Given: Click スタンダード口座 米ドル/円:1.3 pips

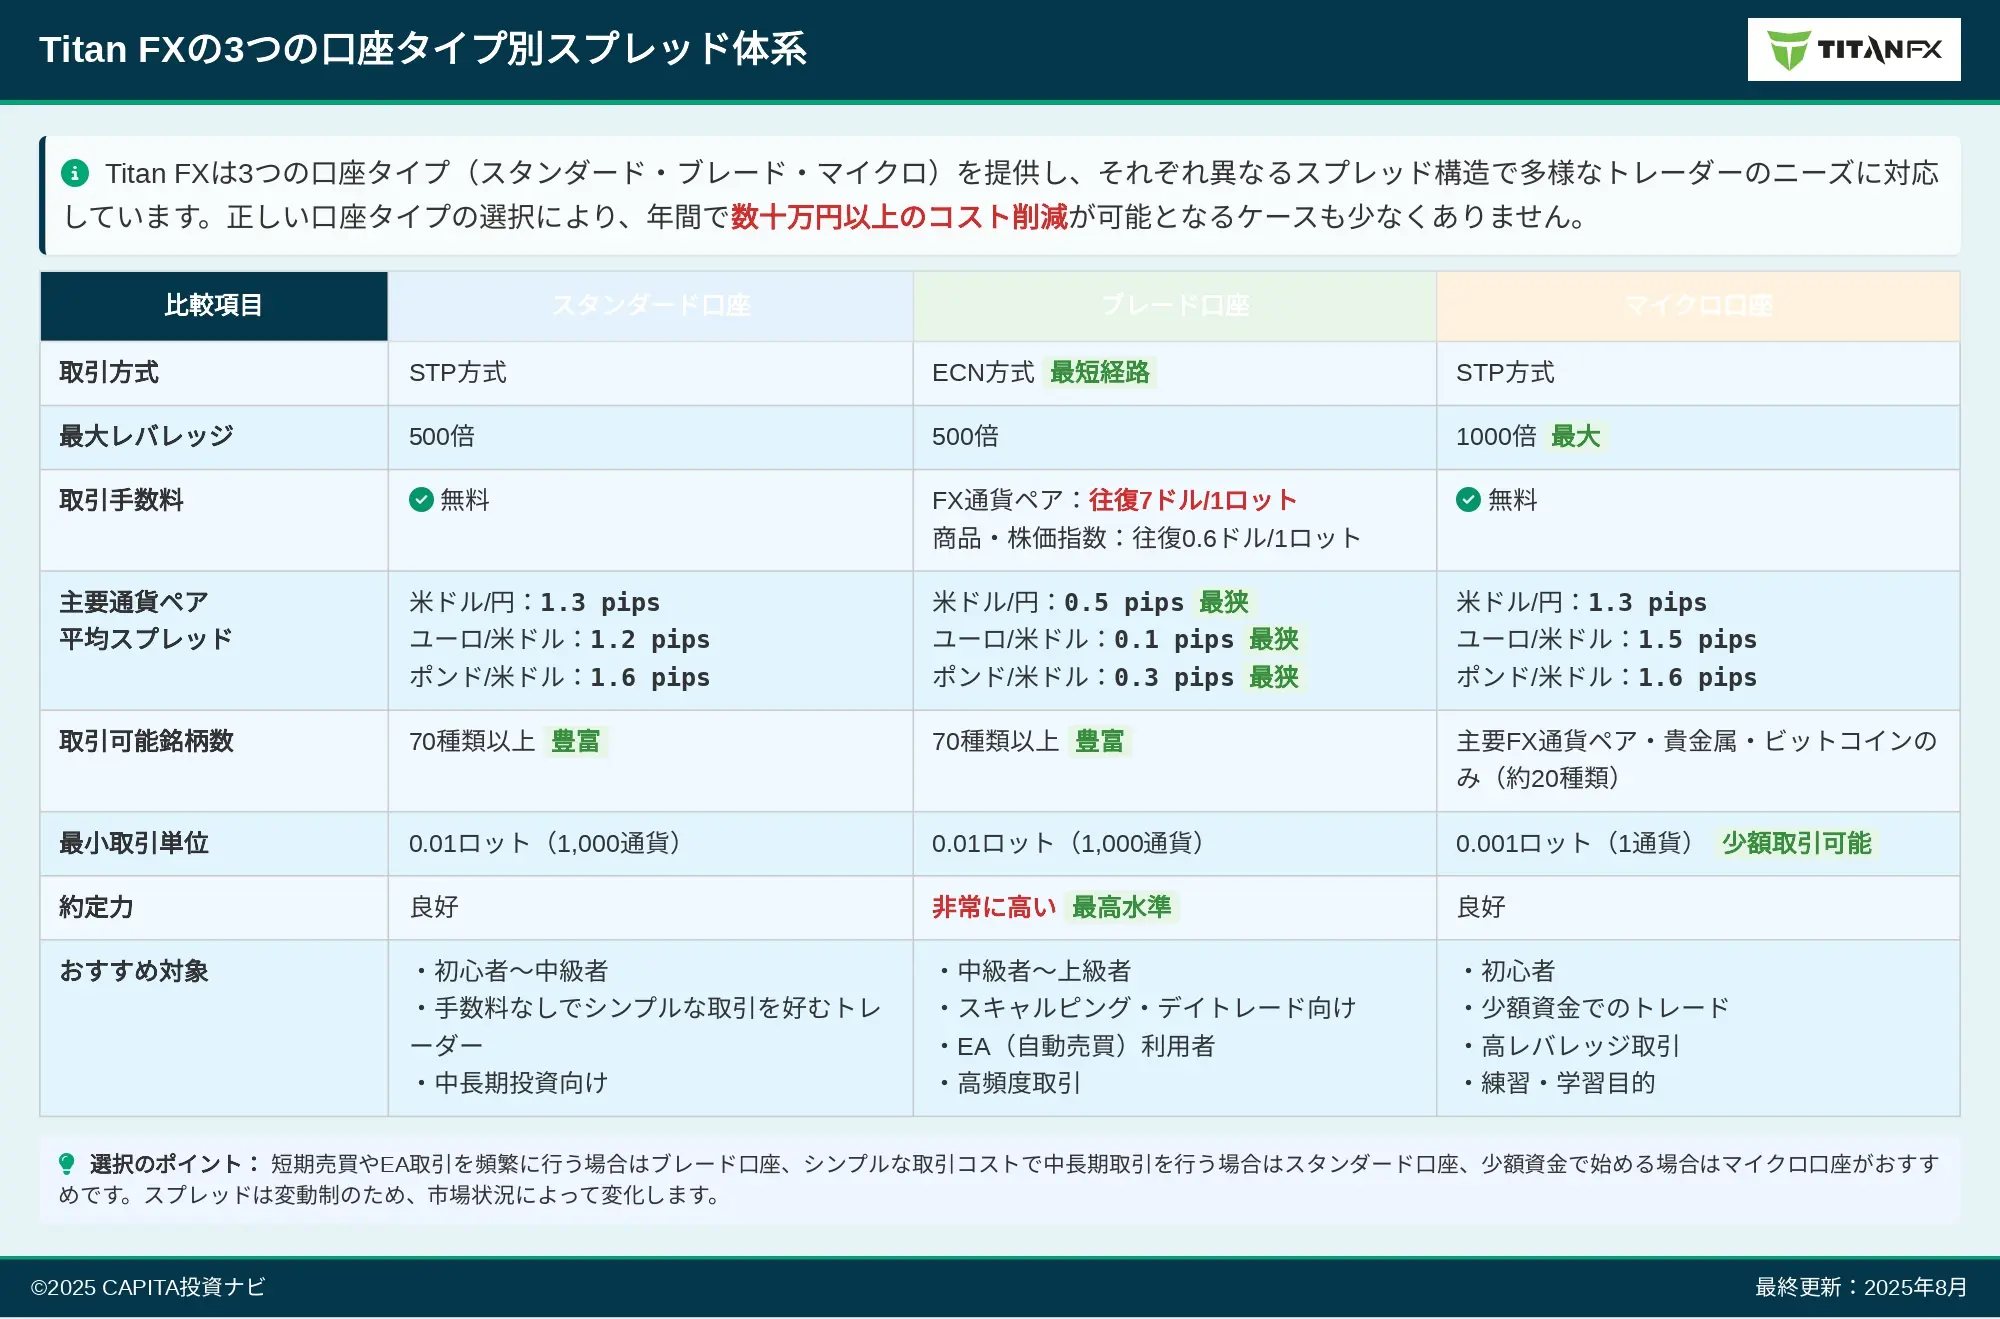Looking at the screenshot, I should [x=534, y=602].
